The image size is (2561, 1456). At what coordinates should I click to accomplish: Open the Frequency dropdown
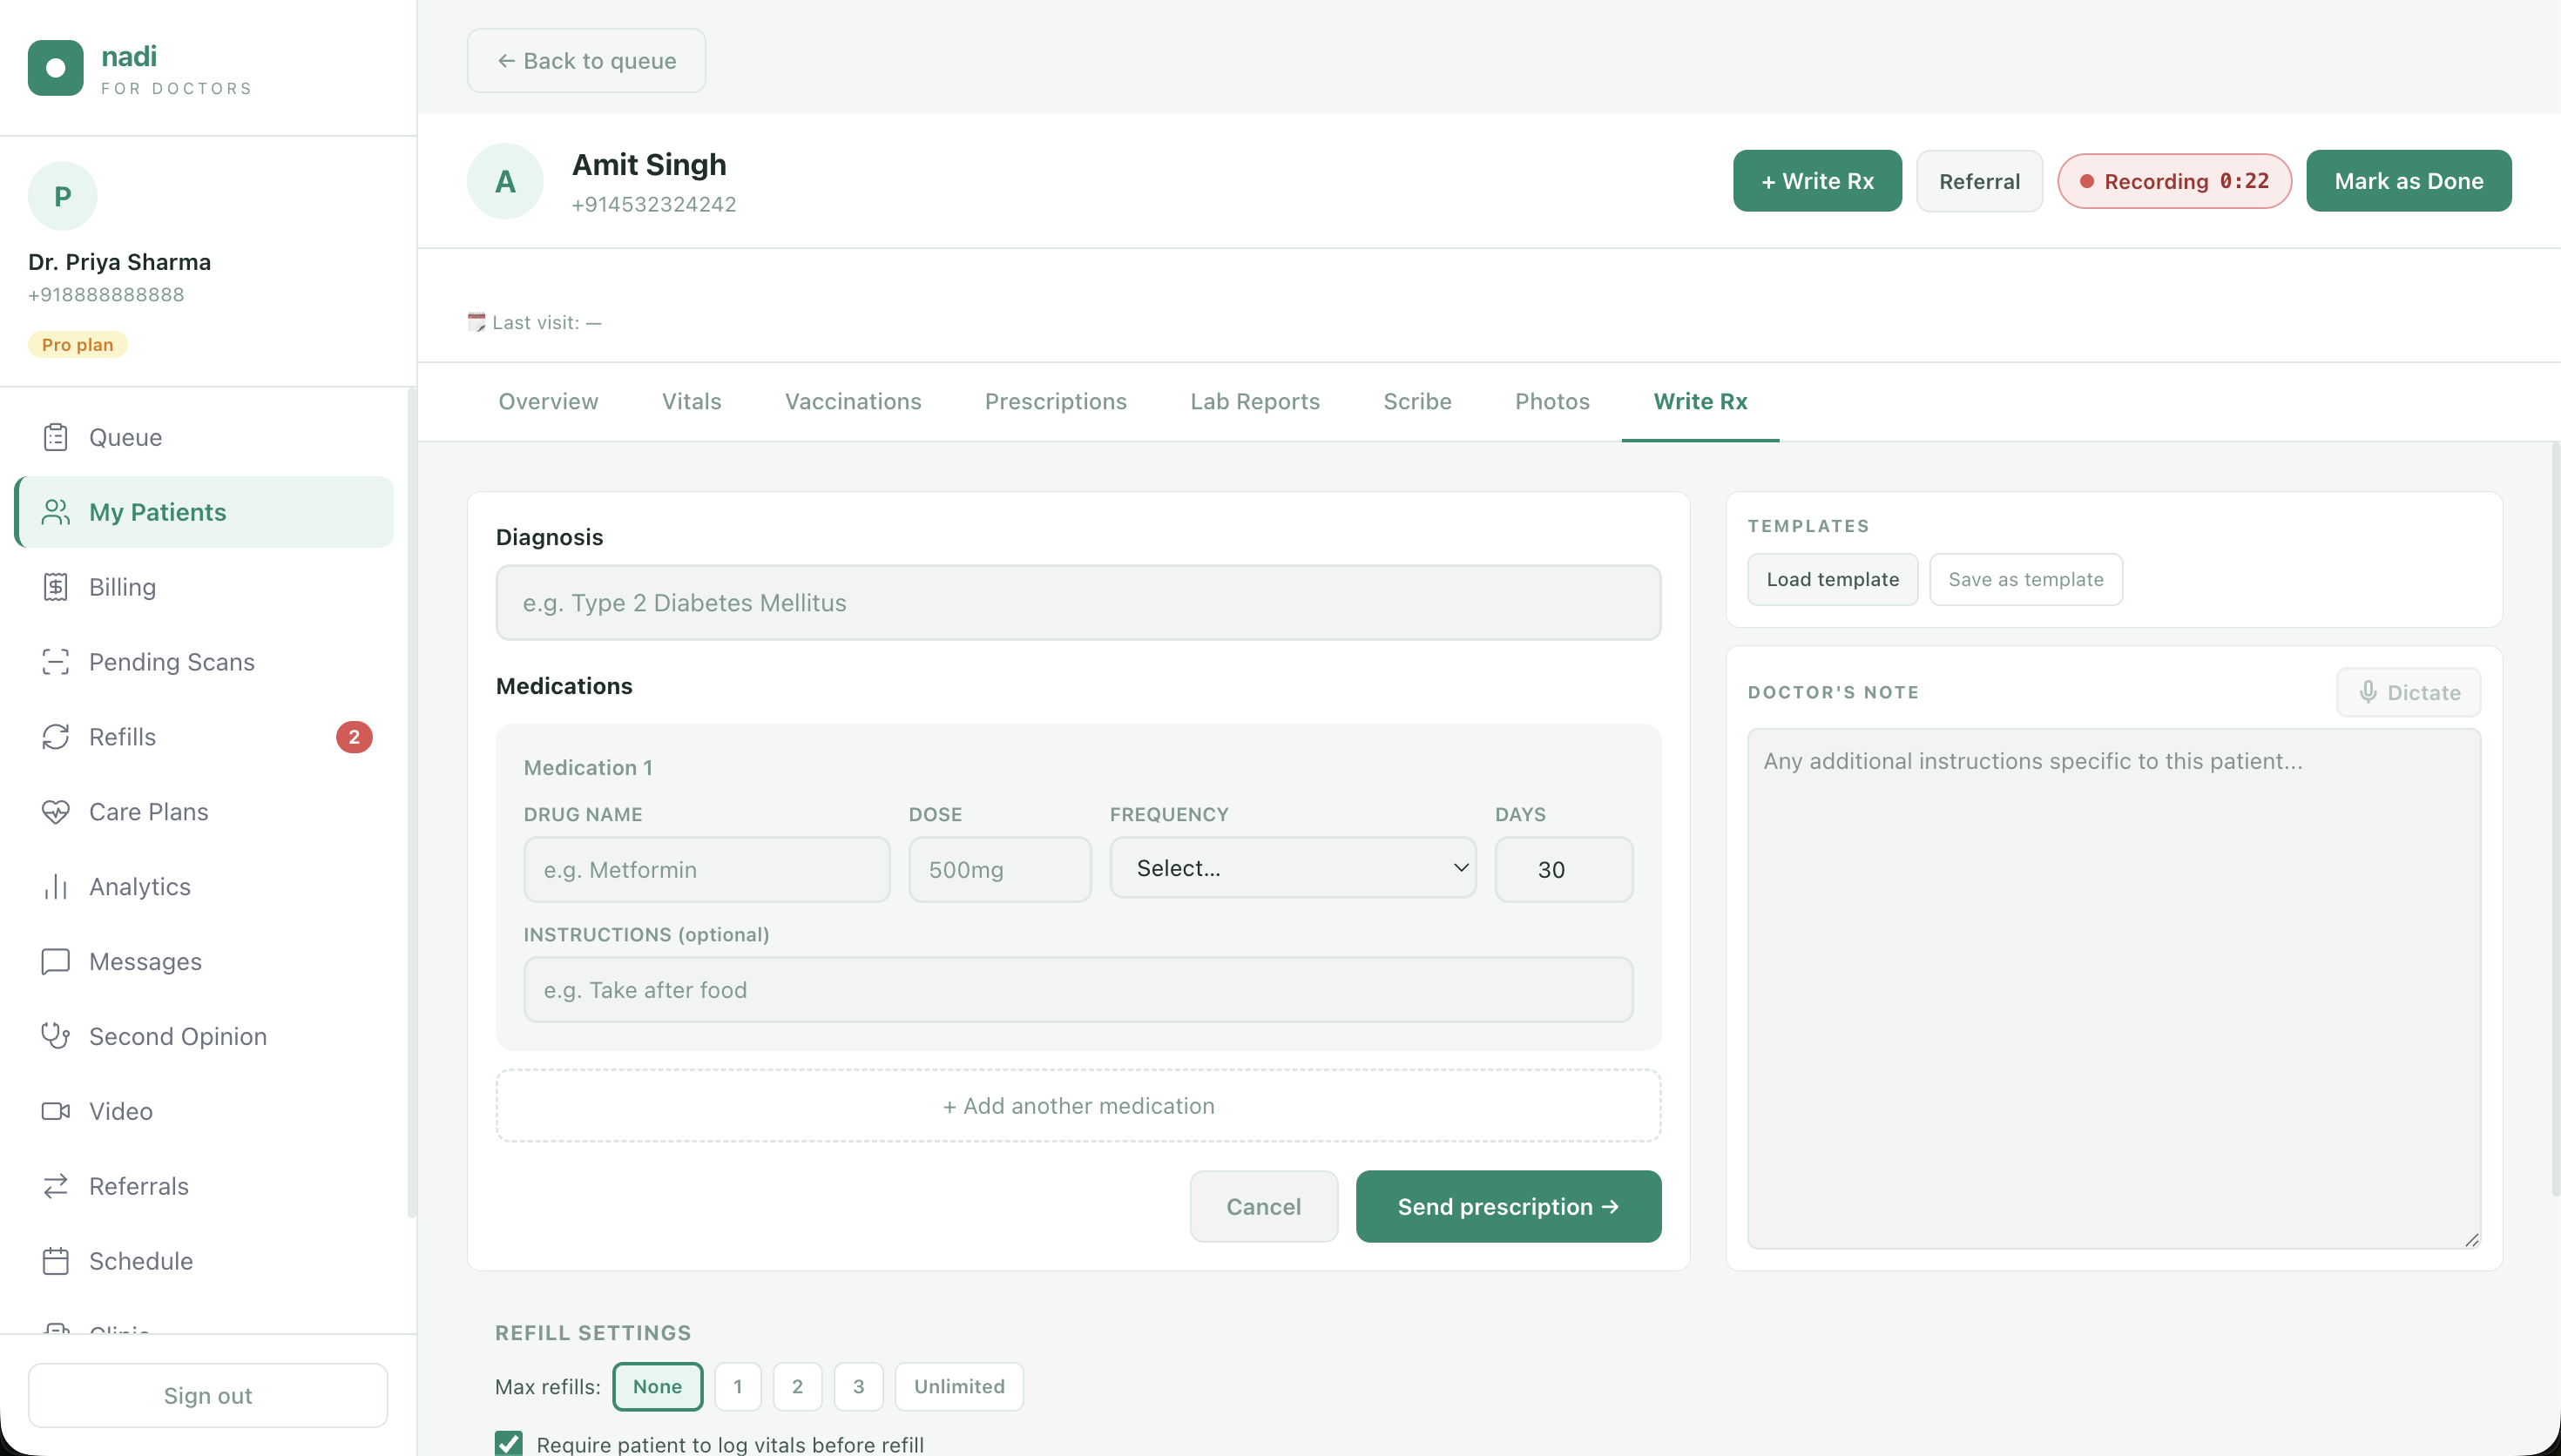tap(1293, 868)
